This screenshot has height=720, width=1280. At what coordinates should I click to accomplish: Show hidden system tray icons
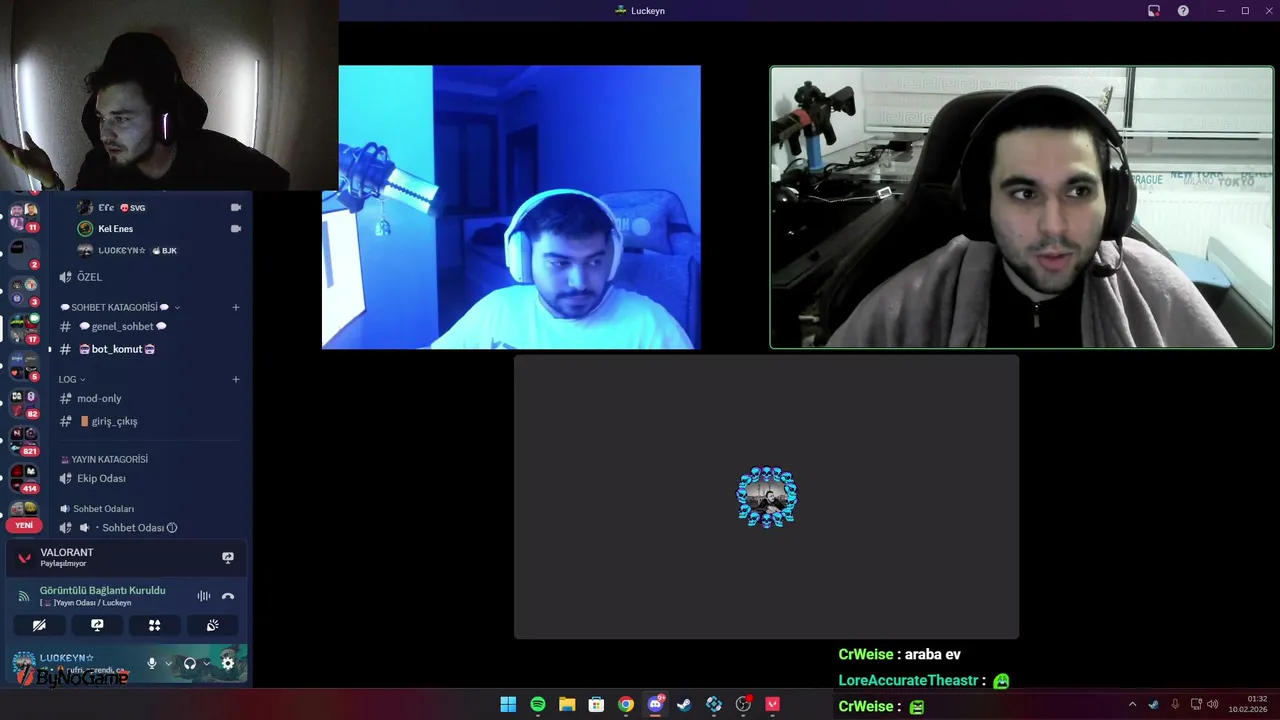pyautogui.click(x=1132, y=704)
